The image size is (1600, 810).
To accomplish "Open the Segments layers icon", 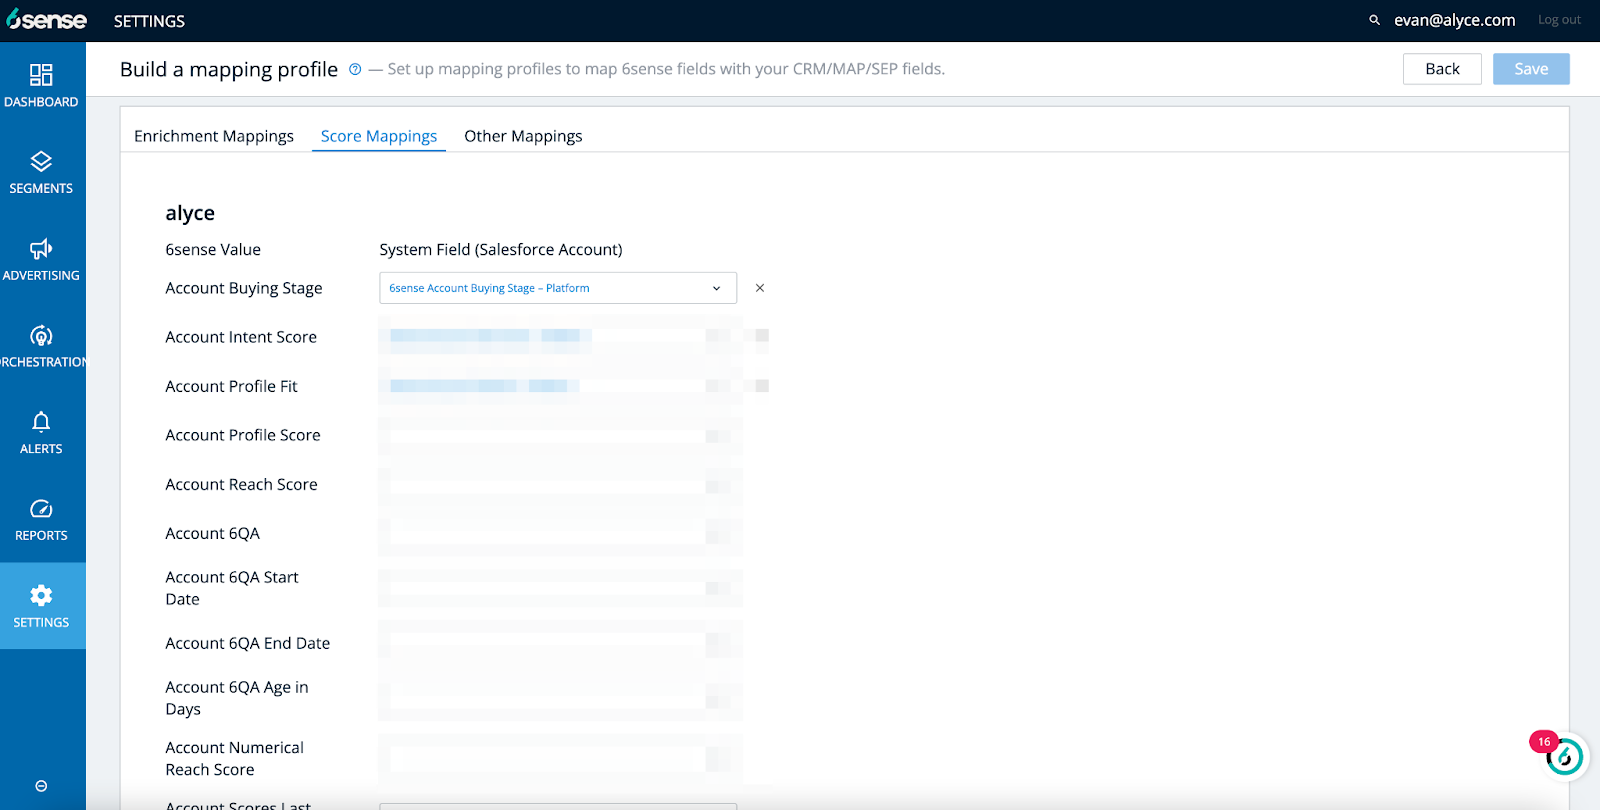I will point(41,162).
